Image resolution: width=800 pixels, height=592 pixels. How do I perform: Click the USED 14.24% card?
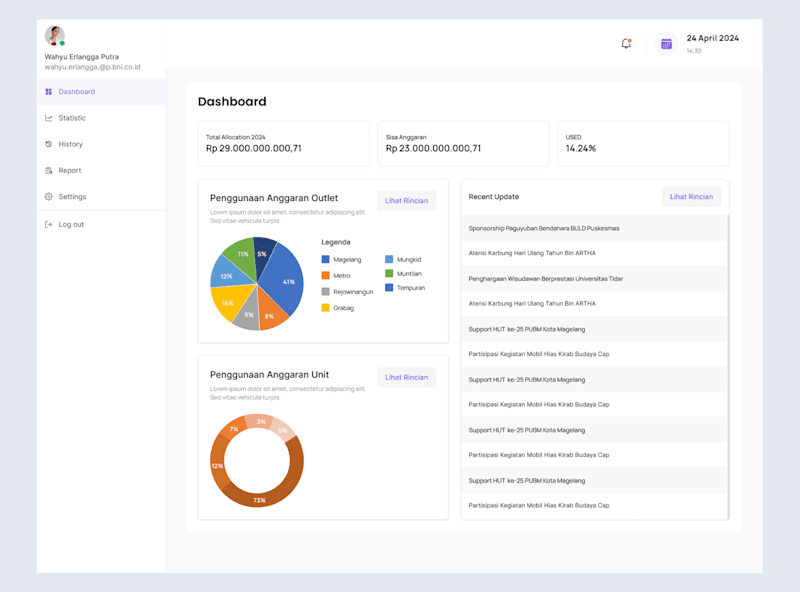point(643,143)
